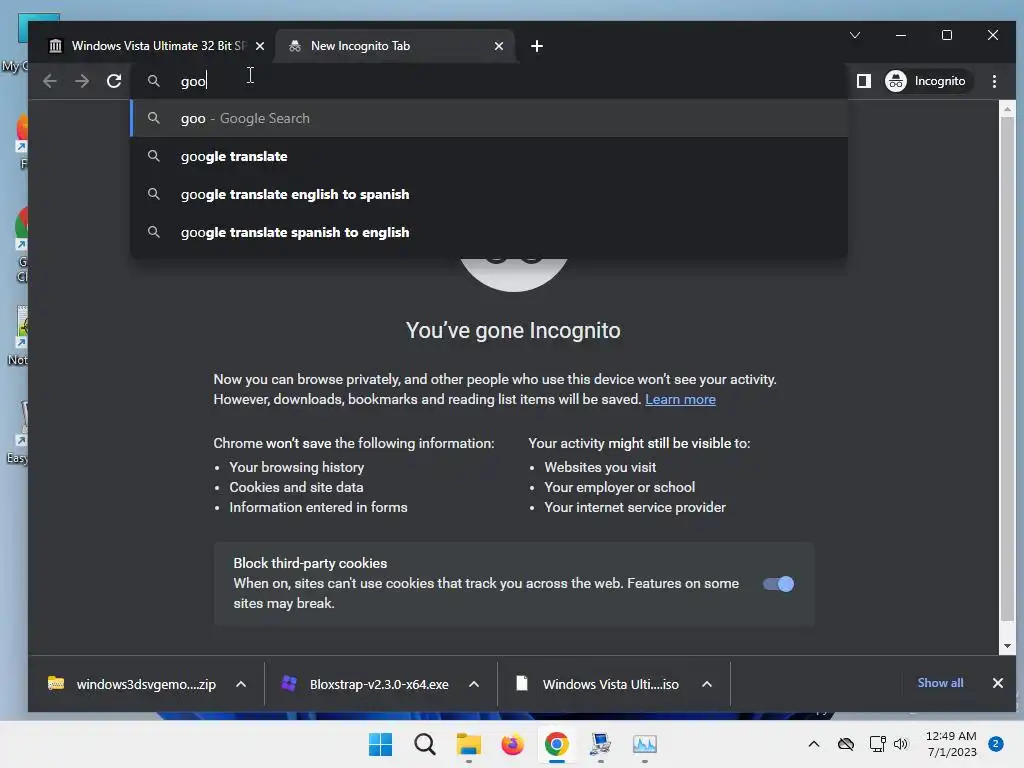Image resolution: width=1024 pixels, height=768 pixels.
Task: Click the page scrollbar down arrow
Action: click(x=1007, y=646)
